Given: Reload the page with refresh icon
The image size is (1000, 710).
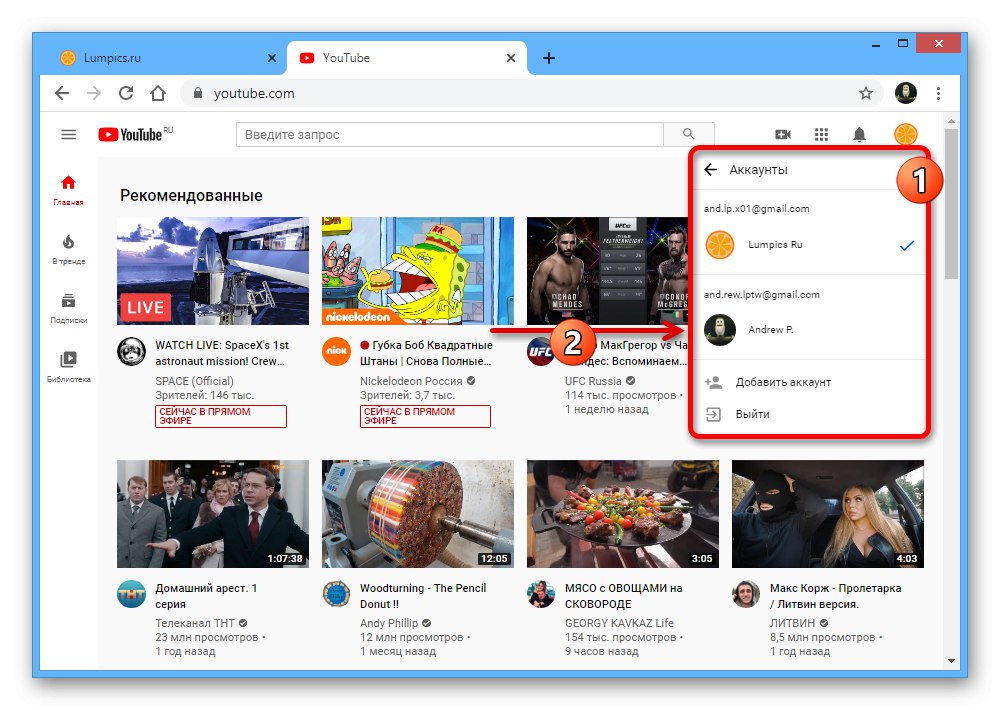Looking at the screenshot, I should (x=126, y=93).
